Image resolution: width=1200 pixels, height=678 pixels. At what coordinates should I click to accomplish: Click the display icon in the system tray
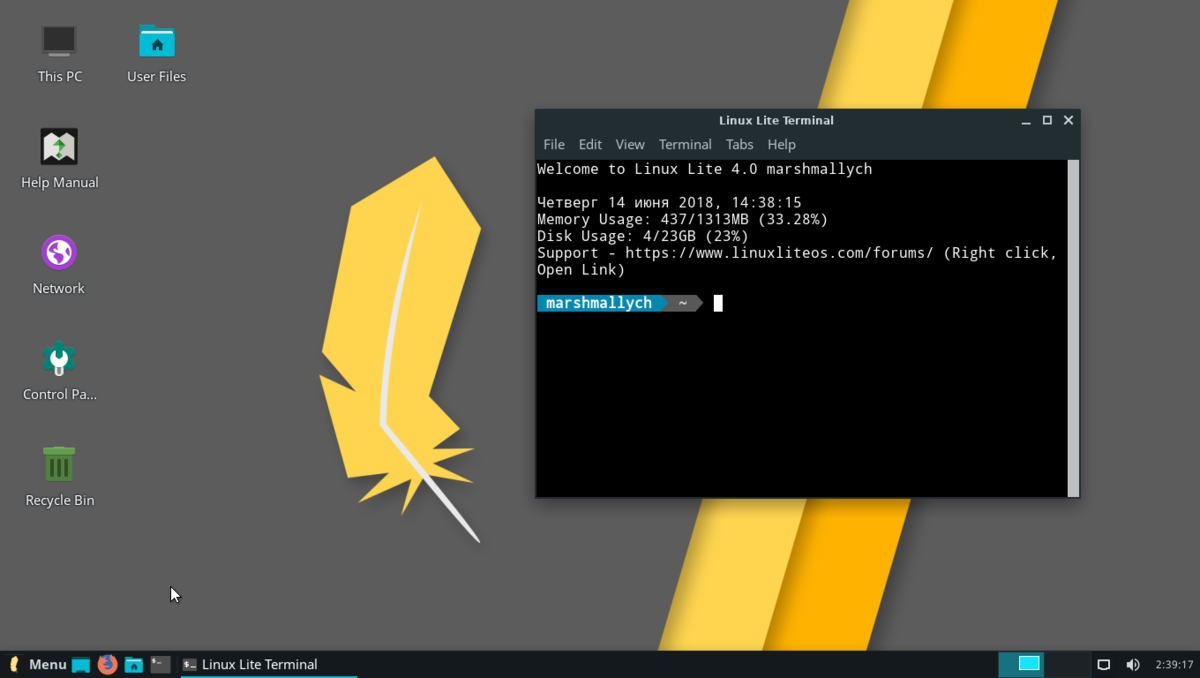point(1103,664)
